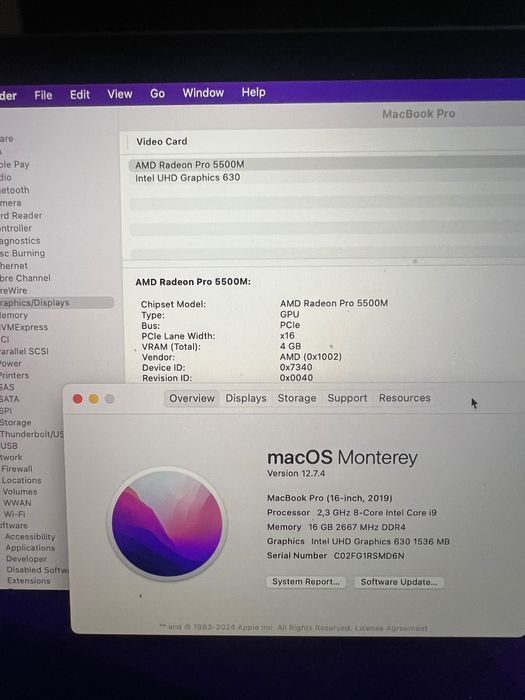Click MacBook Pro (16-inch, 2019) model text

click(x=329, y=498)
